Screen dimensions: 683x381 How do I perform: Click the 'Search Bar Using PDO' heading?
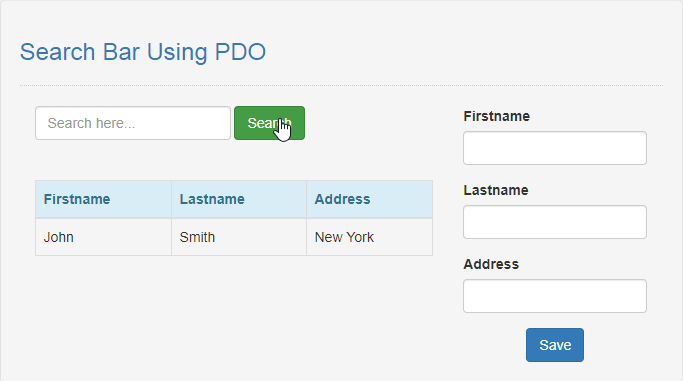tap(143, 52)
